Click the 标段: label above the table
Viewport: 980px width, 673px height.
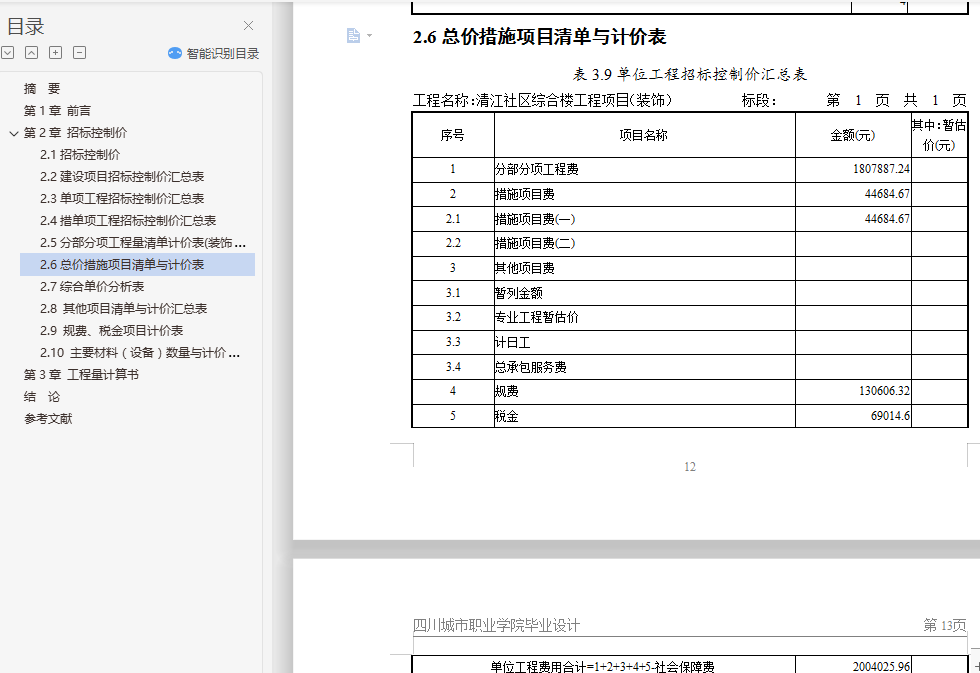[759, 100]
